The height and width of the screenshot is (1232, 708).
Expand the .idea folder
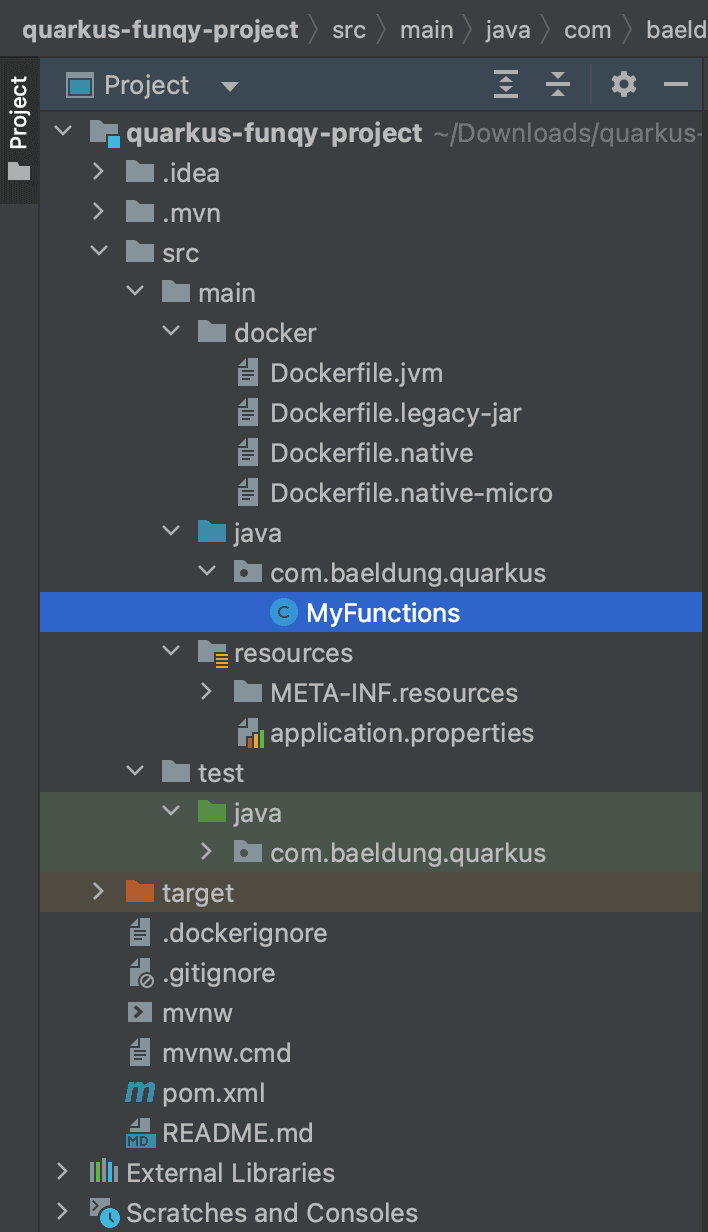coord(98,173)
